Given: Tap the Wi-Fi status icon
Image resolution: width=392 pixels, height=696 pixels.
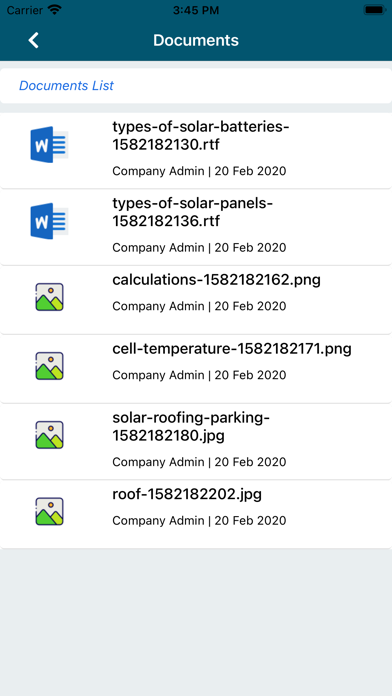Looking at the screenshot, I should click(55, 10).
